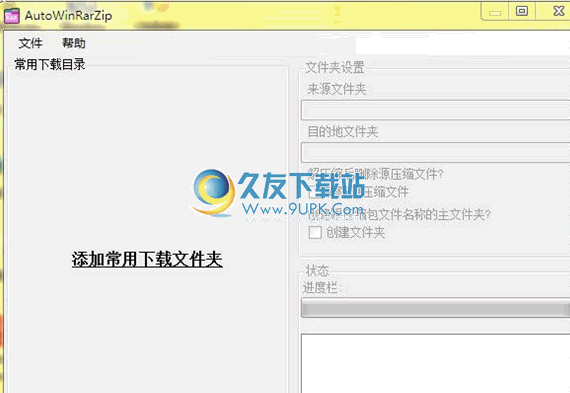The height and width of the screenshot is (393, 570).
Task: Click the 文件夹设置 group label
Action: [x=335, y=68]
